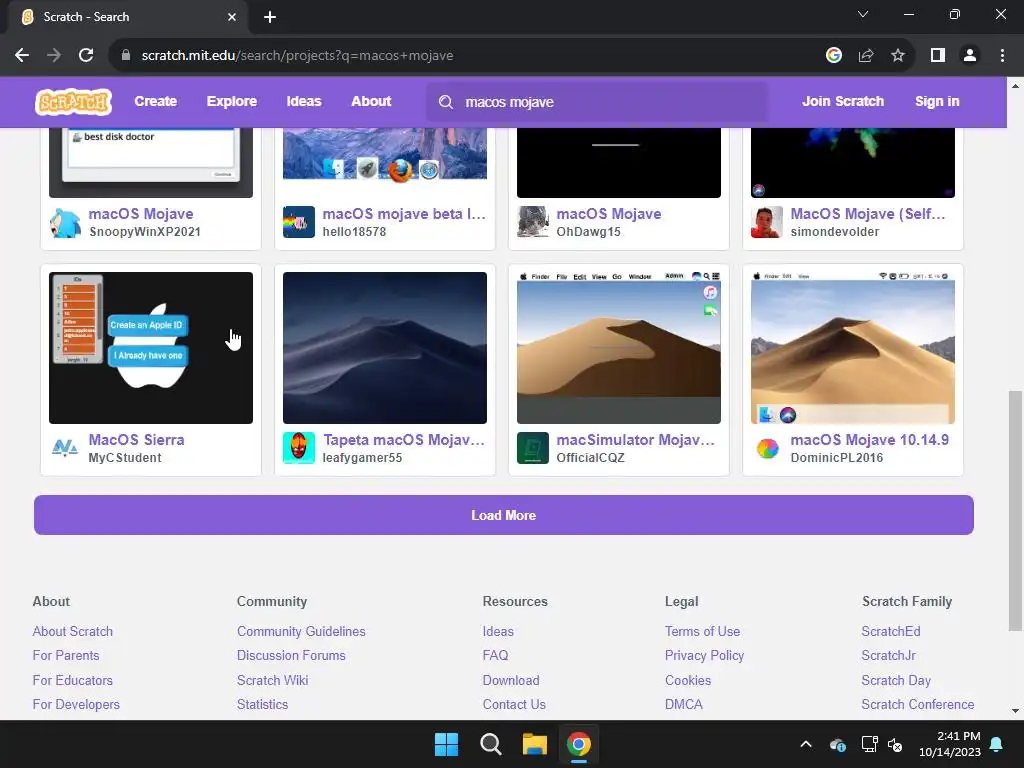The height and width of the screenshot is (768, 1024).
Task: Bookmark this page with star icon
Action: pyautogui.click(x=898, y=56)
